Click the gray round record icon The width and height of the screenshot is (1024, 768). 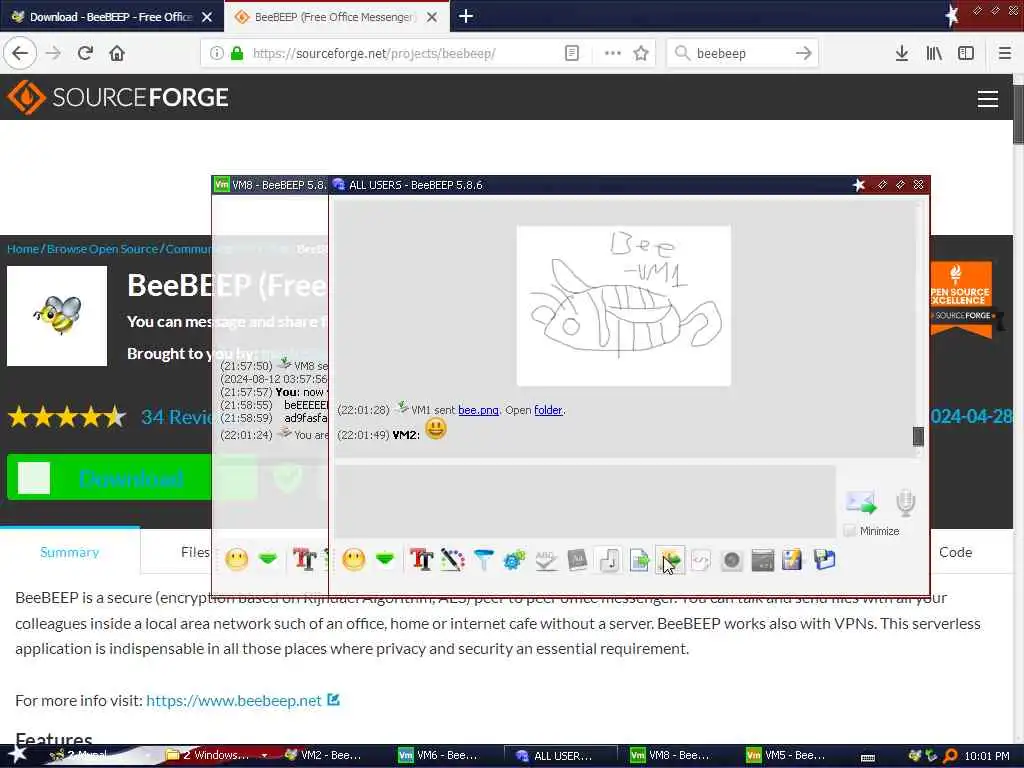point(732,560)
